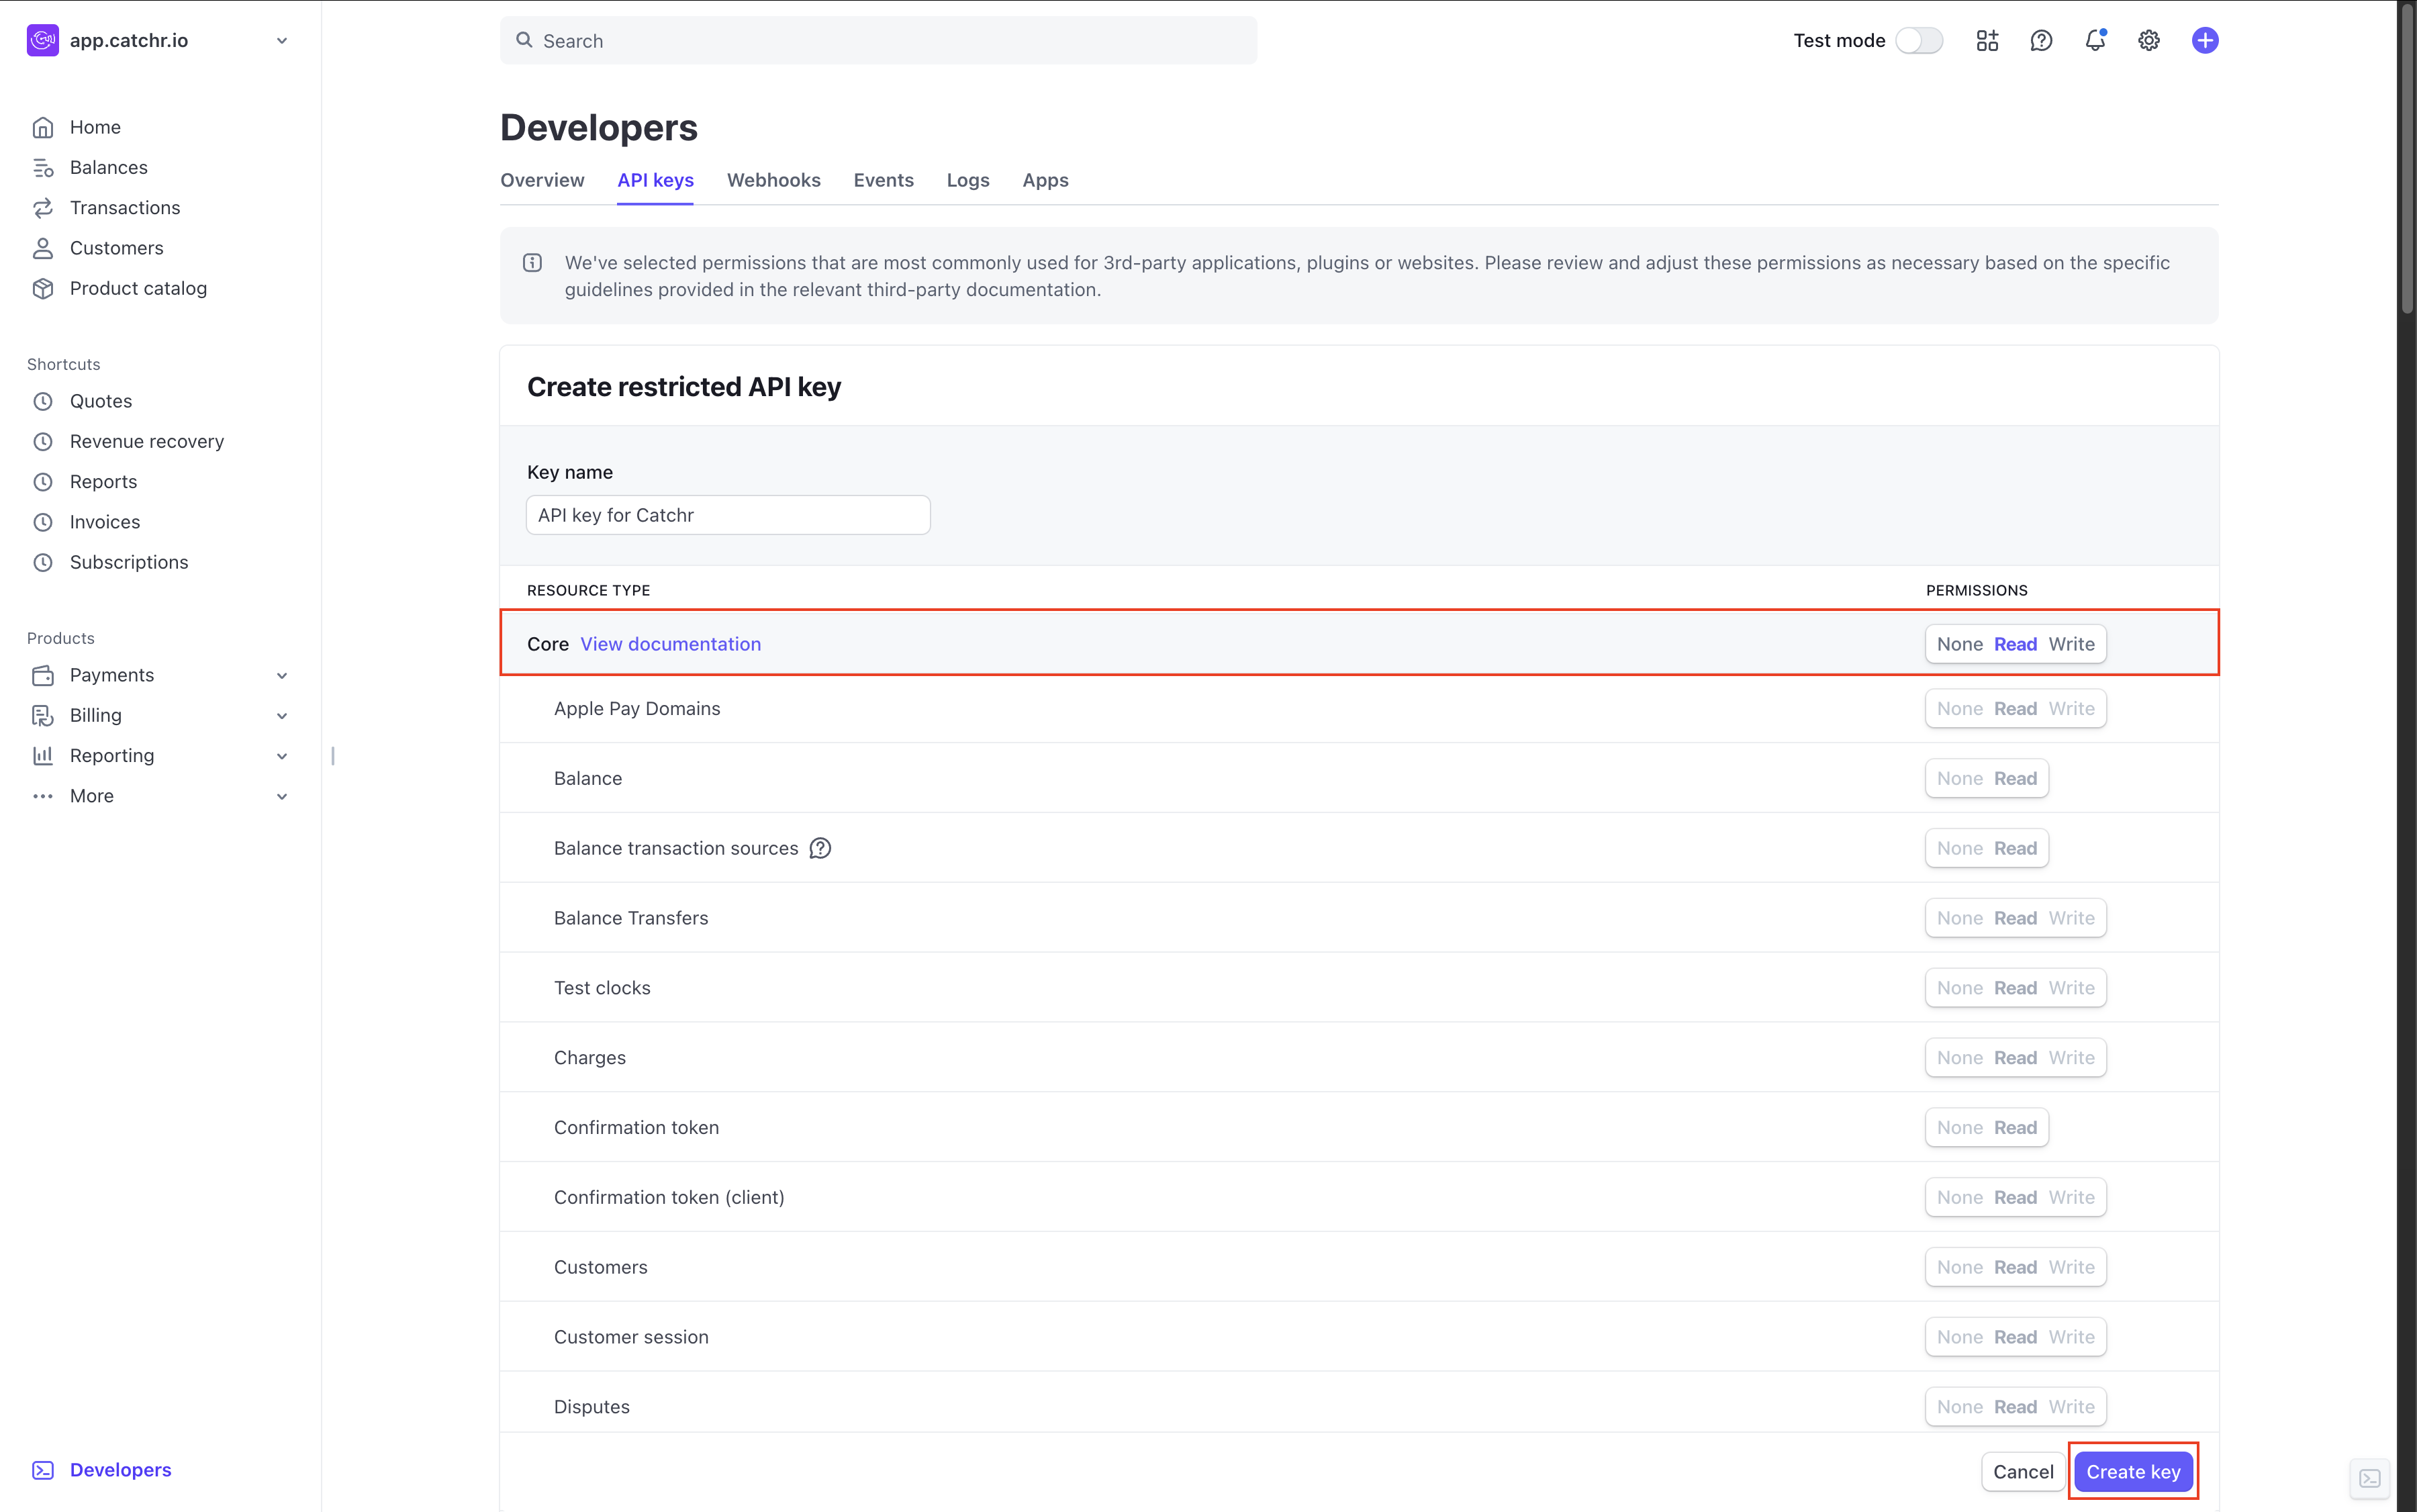The image size is (2417, 1512).
Task: Click the Payments wallet icon
Action: [x=42, y=675]
